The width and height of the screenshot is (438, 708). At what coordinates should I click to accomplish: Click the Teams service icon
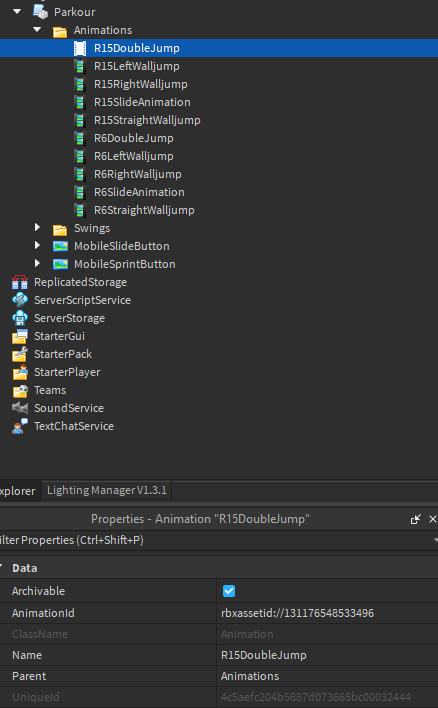pos(20,391)
